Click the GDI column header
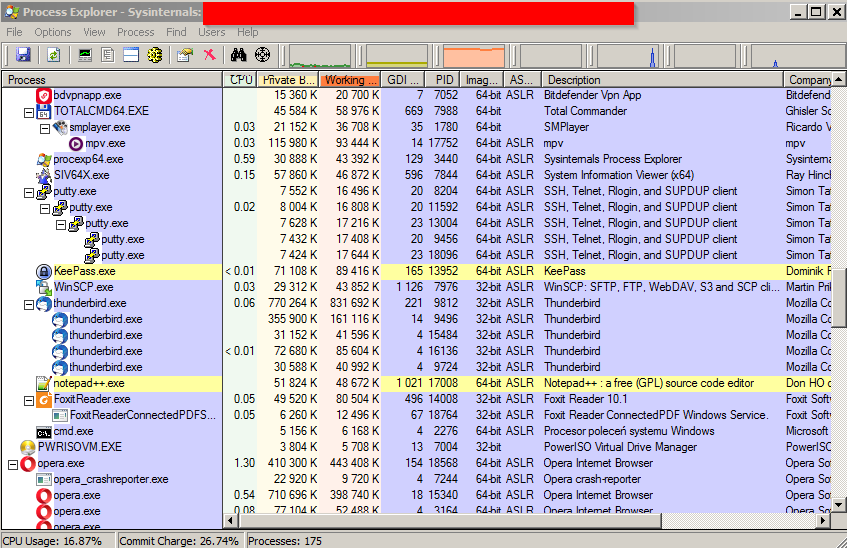847x548 pixels. [403, 80]
